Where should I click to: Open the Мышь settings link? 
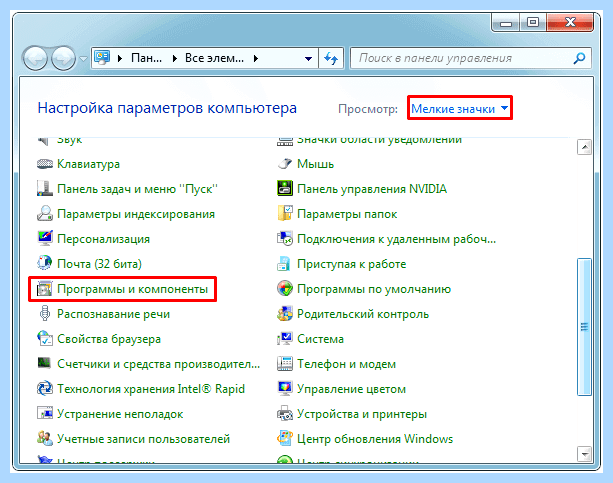pyautogui.click(x=315, y=164)
